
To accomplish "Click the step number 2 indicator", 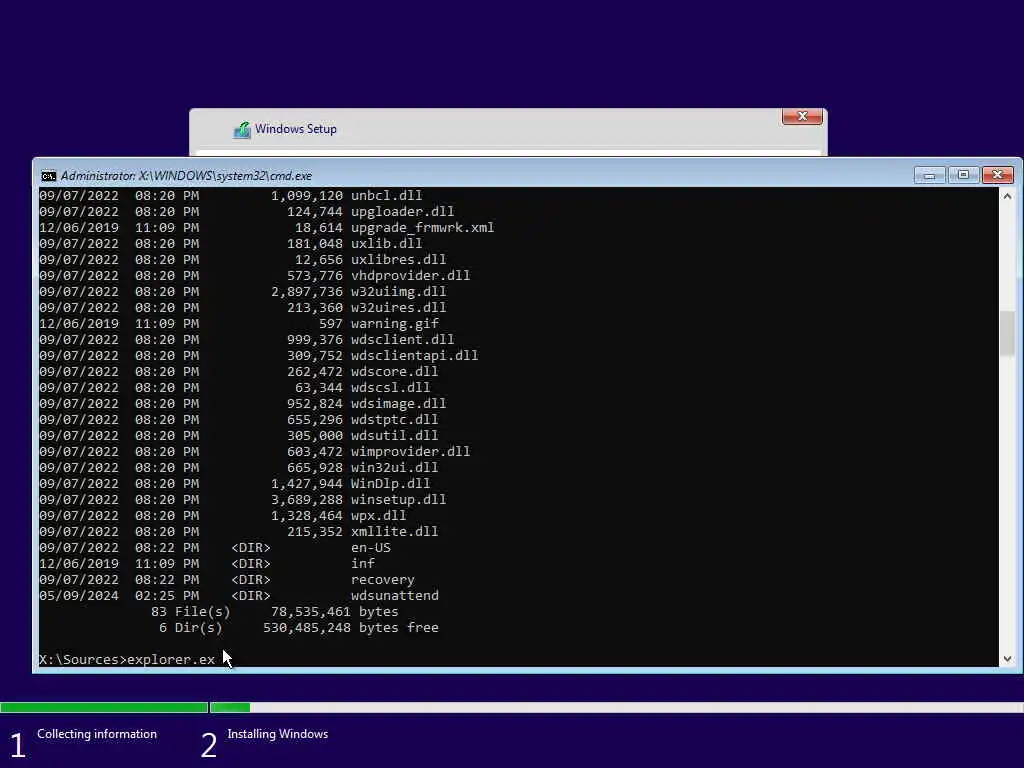I will pos(208,745).
